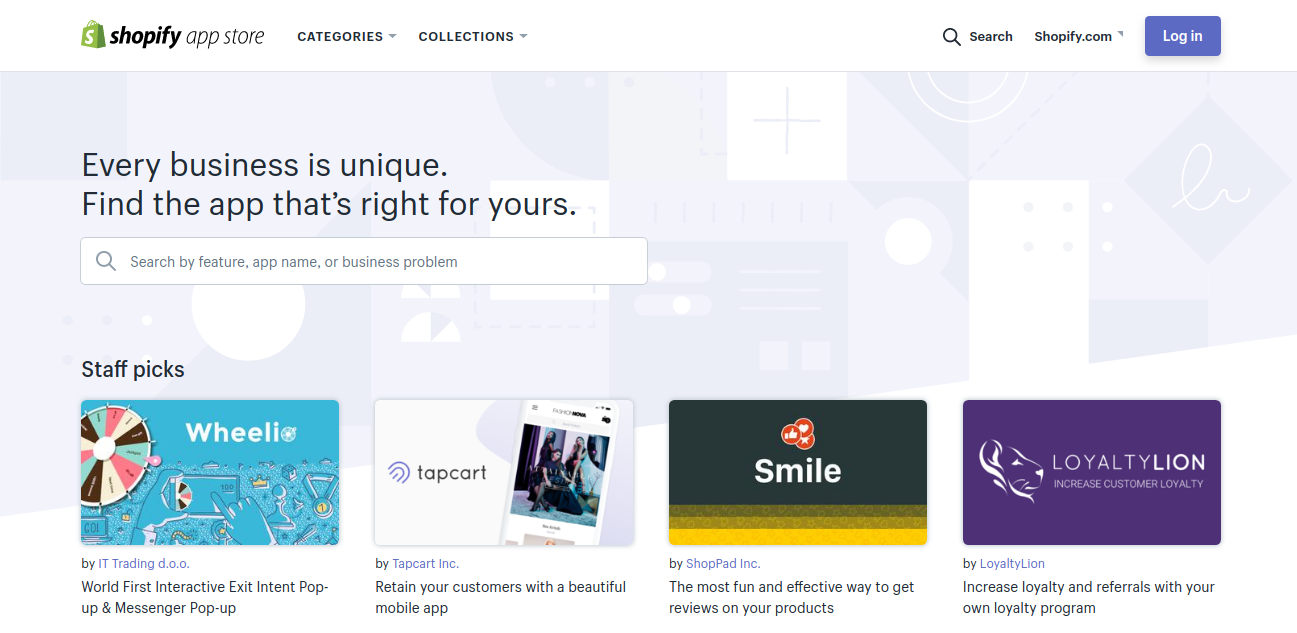Click the magnifying glass search icon in header

952,37
